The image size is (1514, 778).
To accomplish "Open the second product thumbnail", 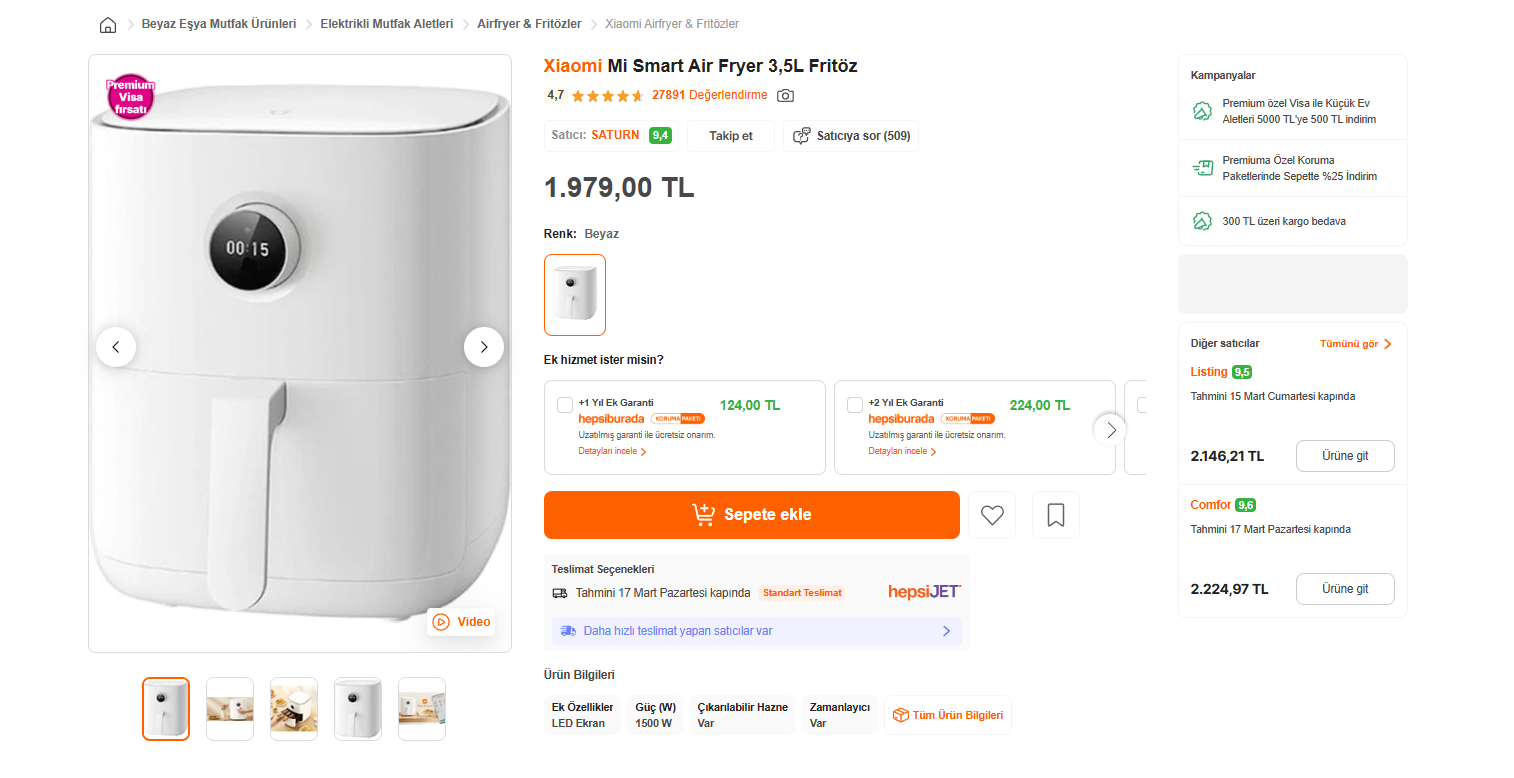I will point(230,709).
